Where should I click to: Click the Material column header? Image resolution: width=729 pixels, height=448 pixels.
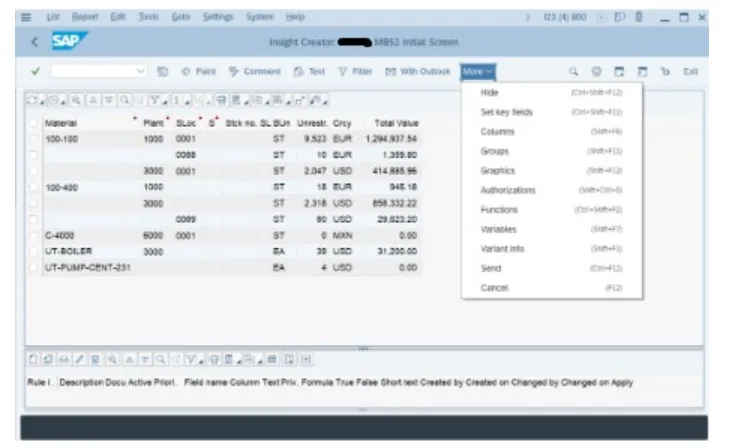[x=60, y=123]
